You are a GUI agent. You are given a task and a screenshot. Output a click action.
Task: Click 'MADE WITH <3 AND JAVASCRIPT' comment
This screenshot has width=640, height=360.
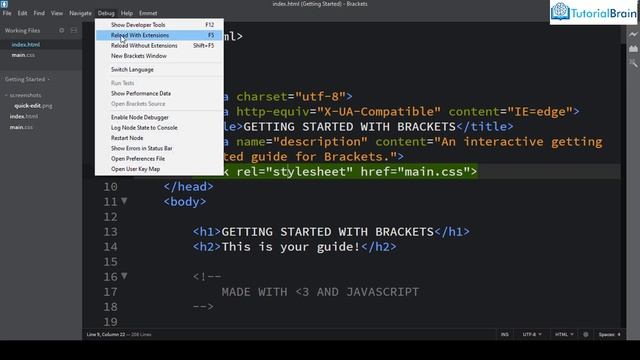tap(320, 292)
